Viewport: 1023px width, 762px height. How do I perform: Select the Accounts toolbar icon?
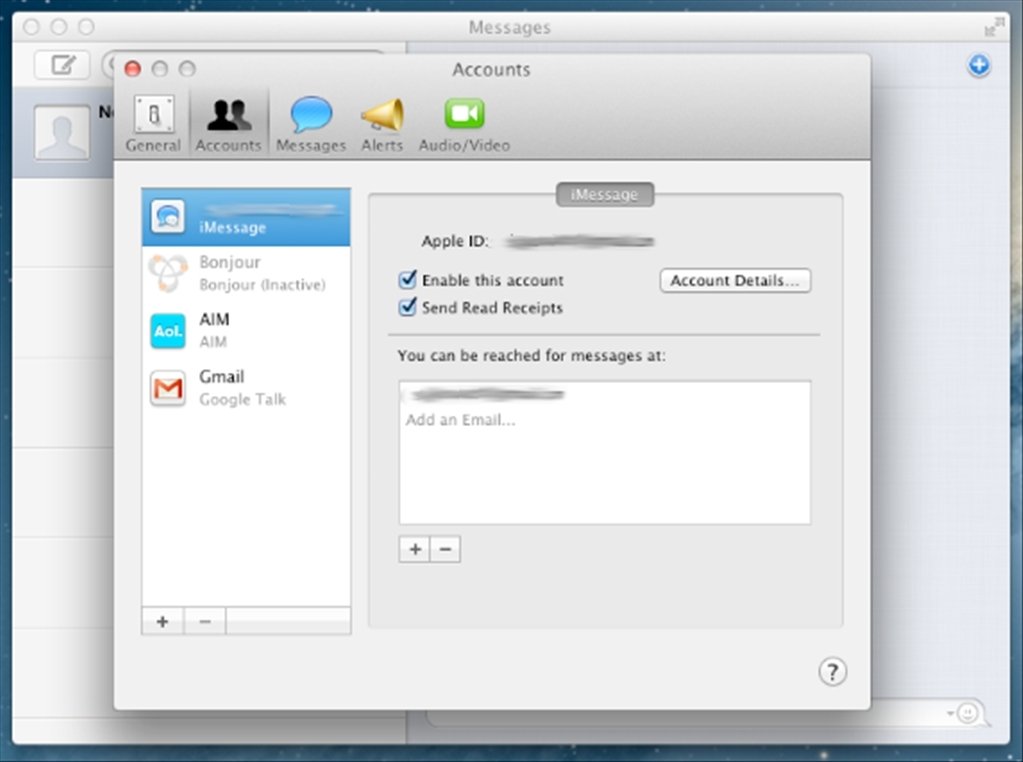tap(228, 124)
